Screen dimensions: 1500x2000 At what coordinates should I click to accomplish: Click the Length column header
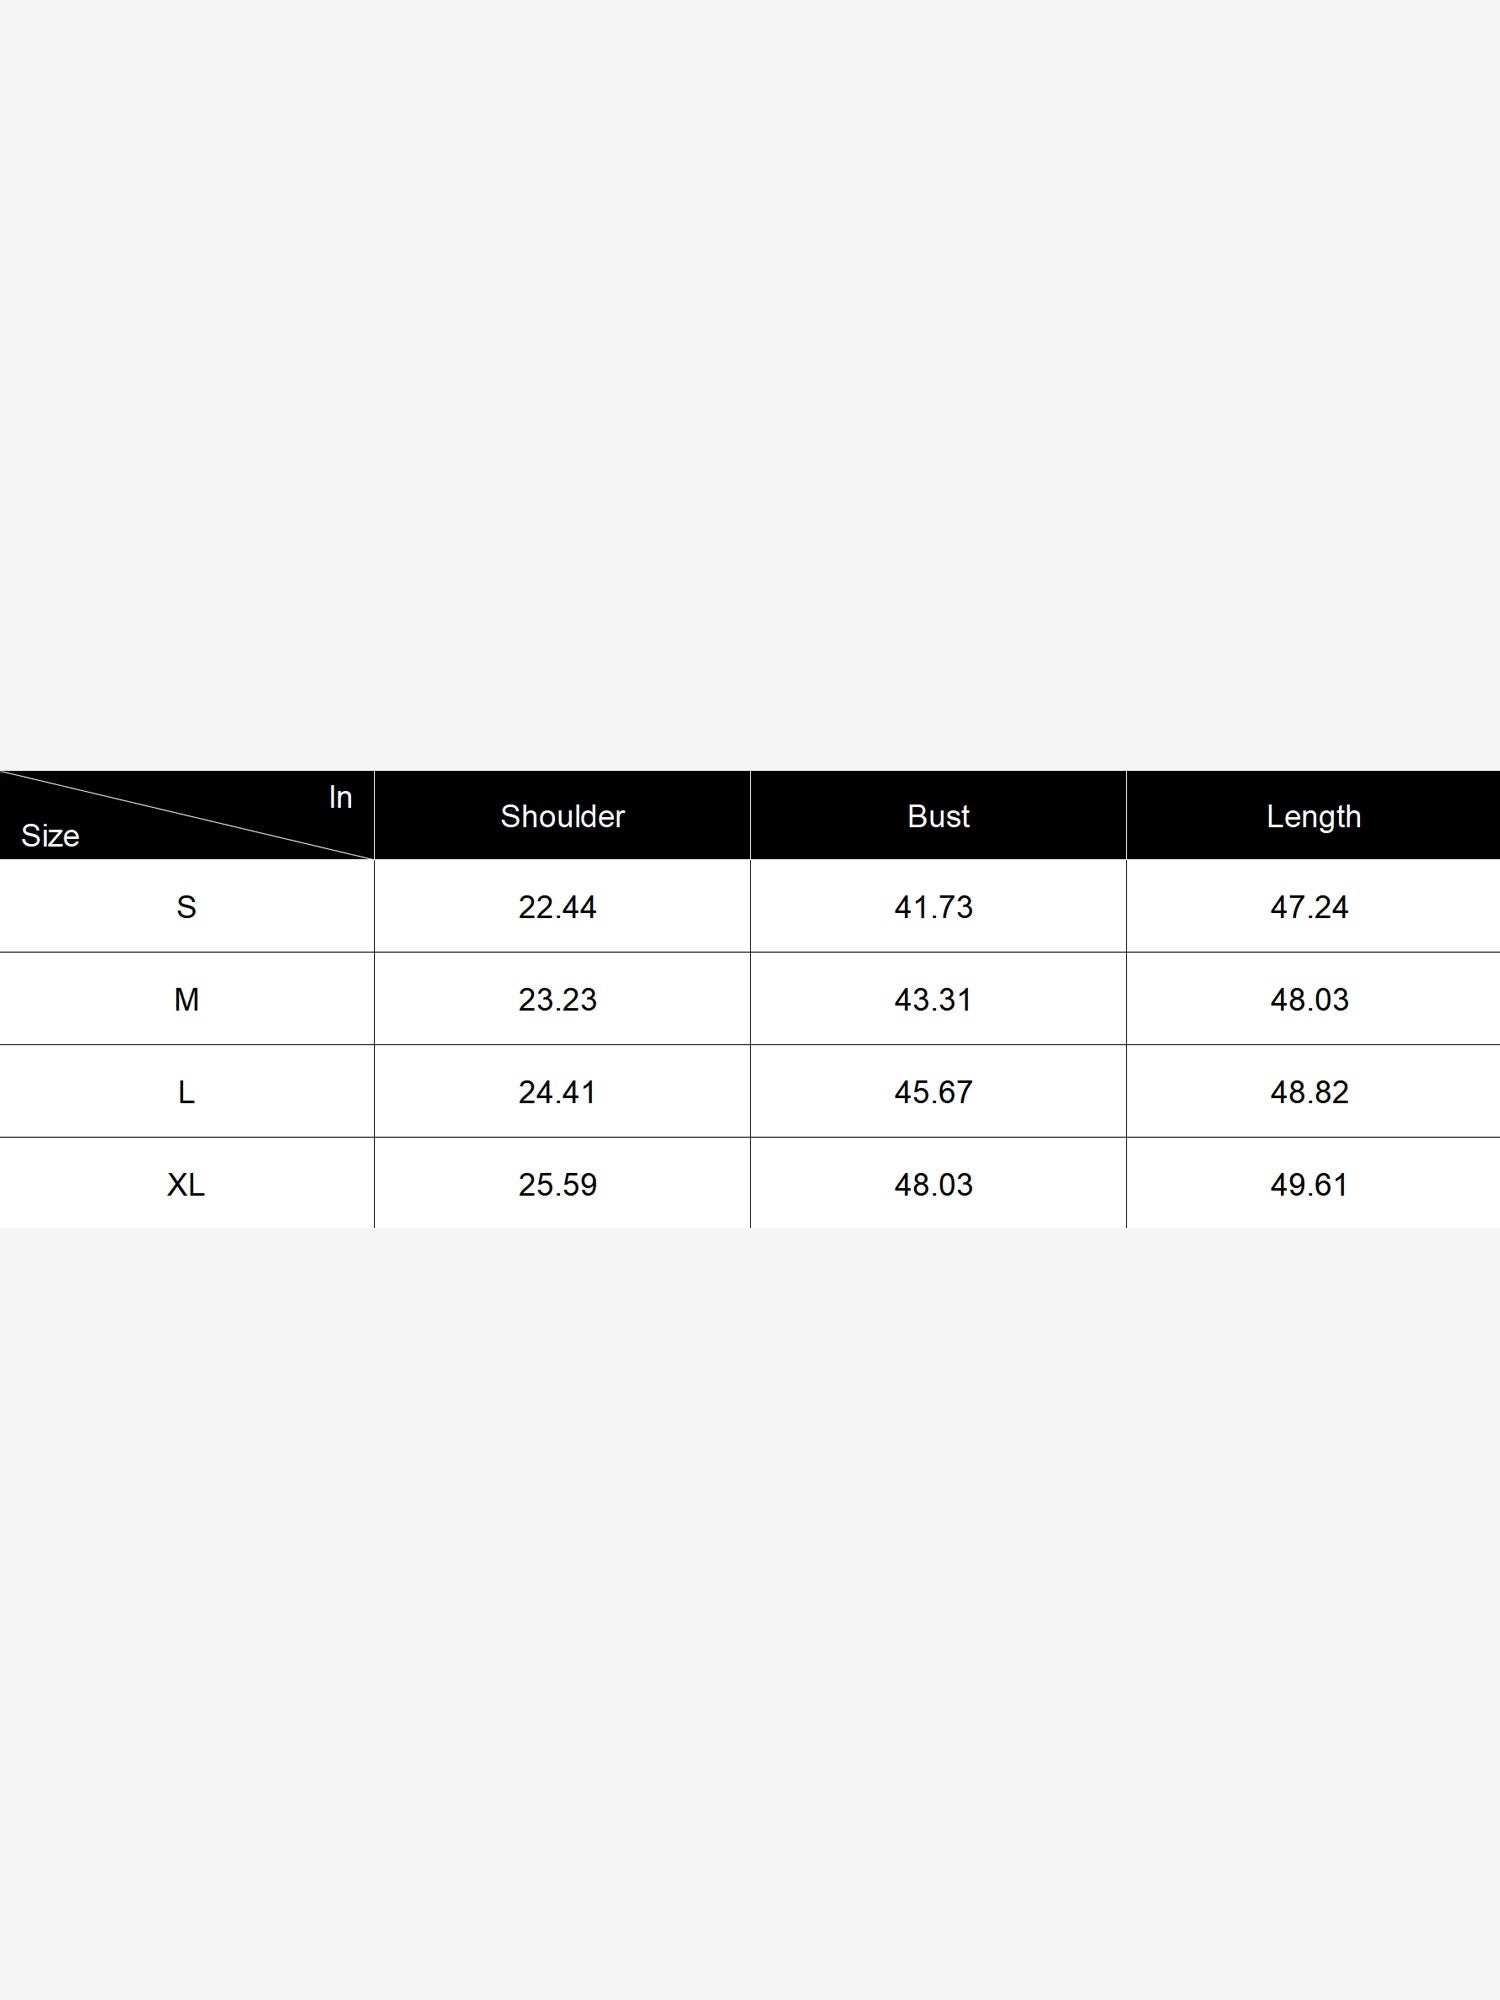pyautogui.click(x=1313, y=817)
